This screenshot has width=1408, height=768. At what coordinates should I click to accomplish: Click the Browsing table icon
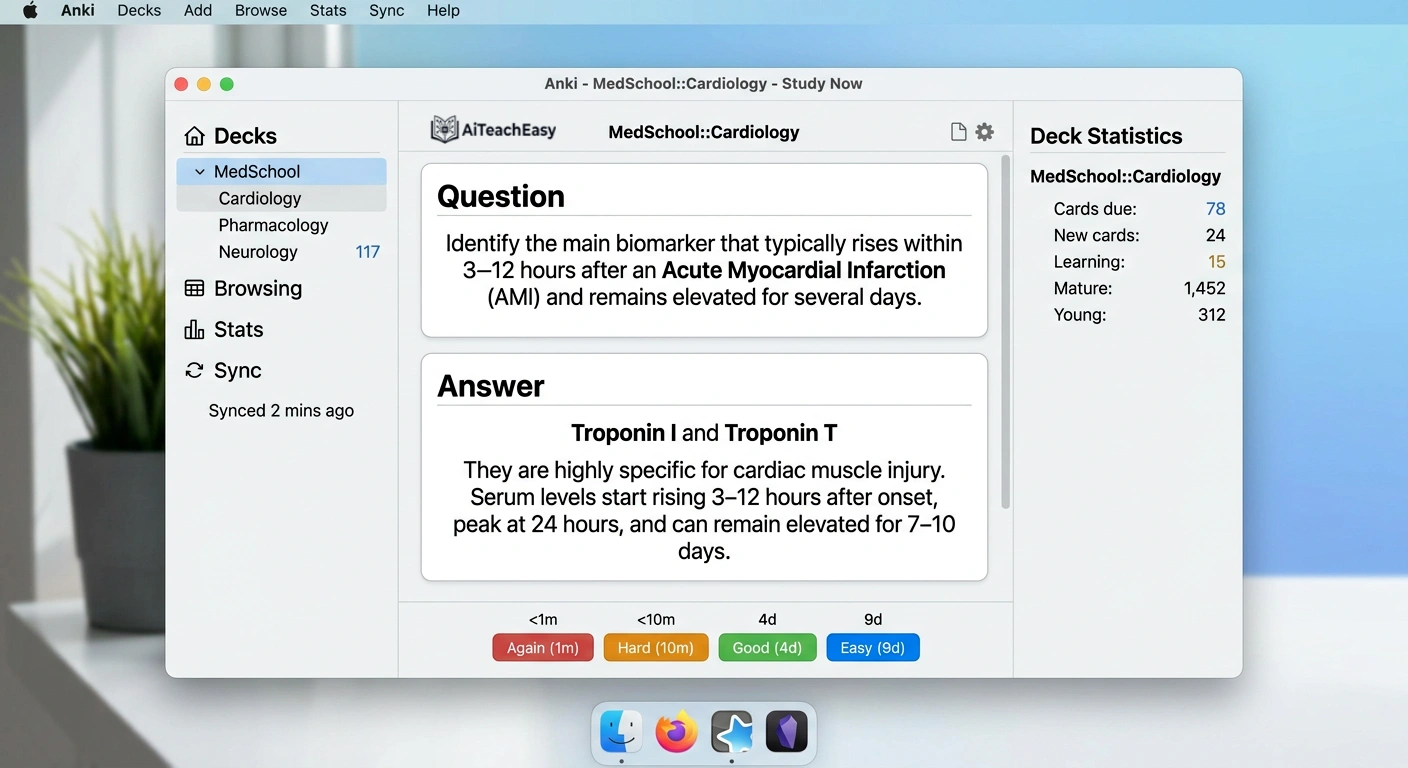pos(195,288)
